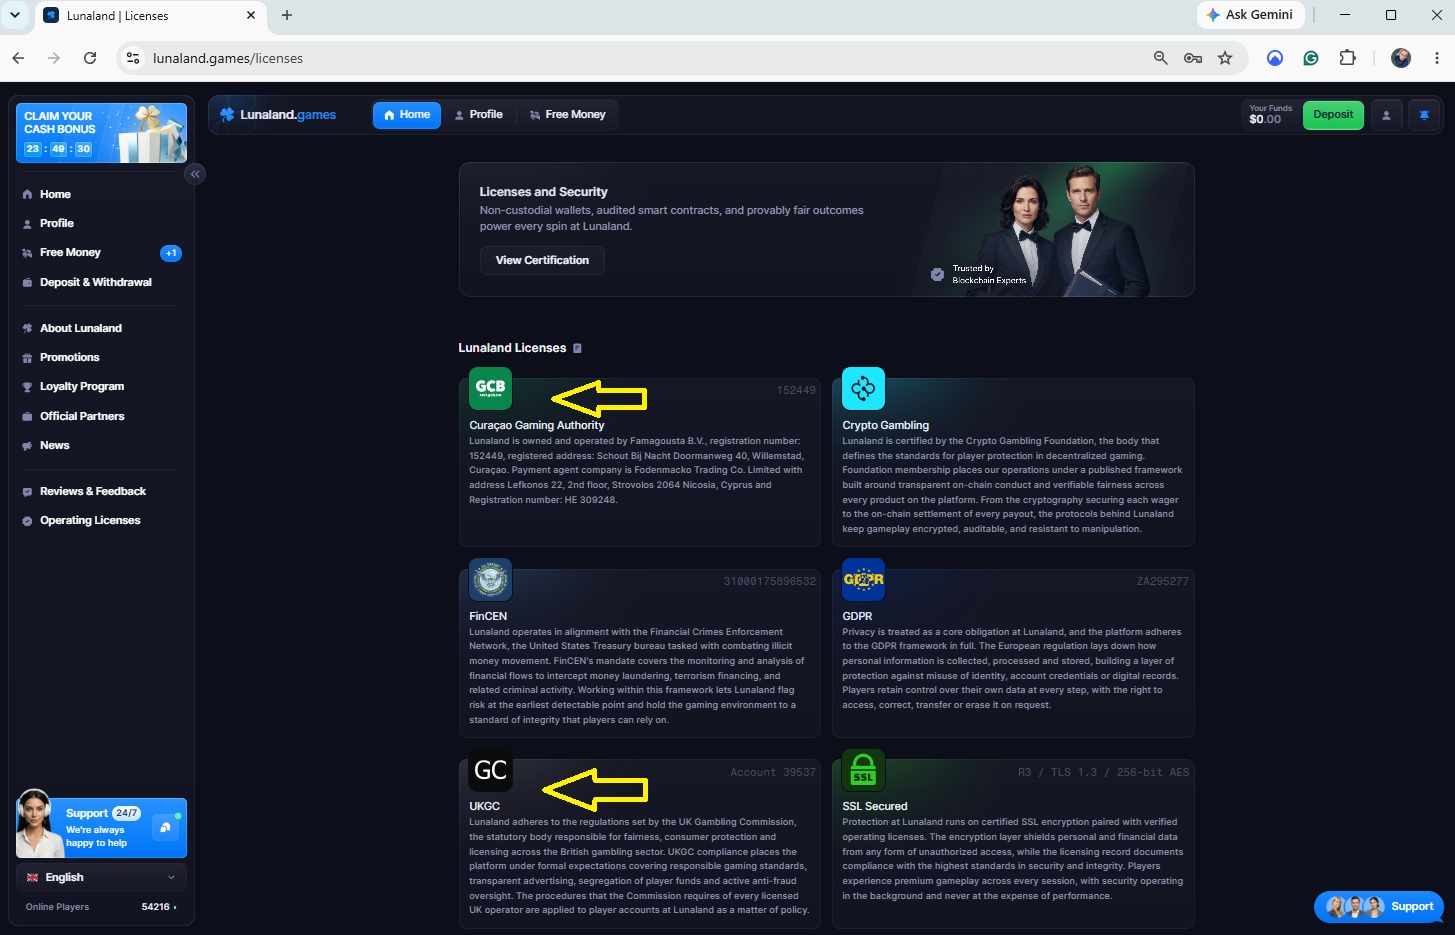Screen dimensions: 1455x935
Task: Open Profile from the sidebar
Action: point(101,223)
